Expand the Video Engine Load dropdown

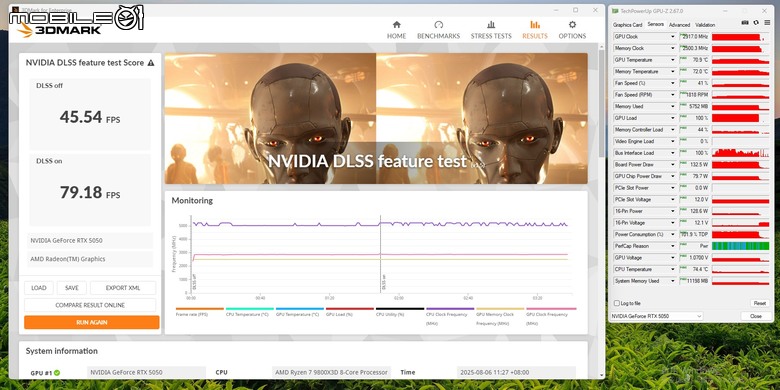673,141
